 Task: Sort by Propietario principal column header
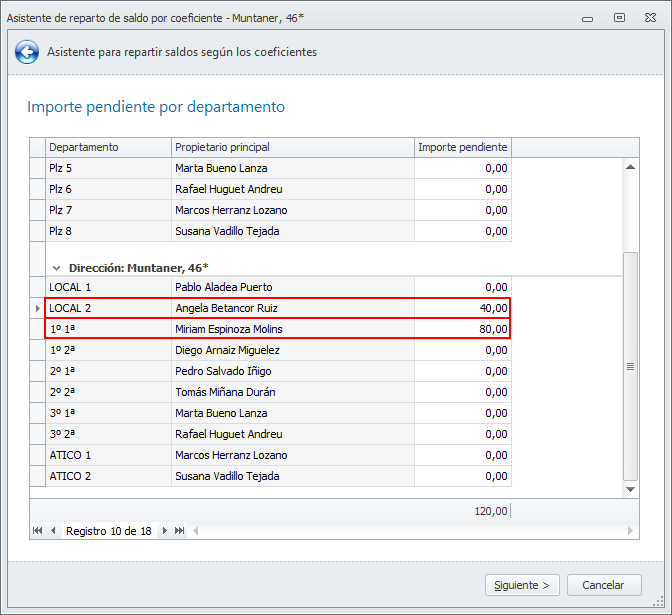(293, 147)
